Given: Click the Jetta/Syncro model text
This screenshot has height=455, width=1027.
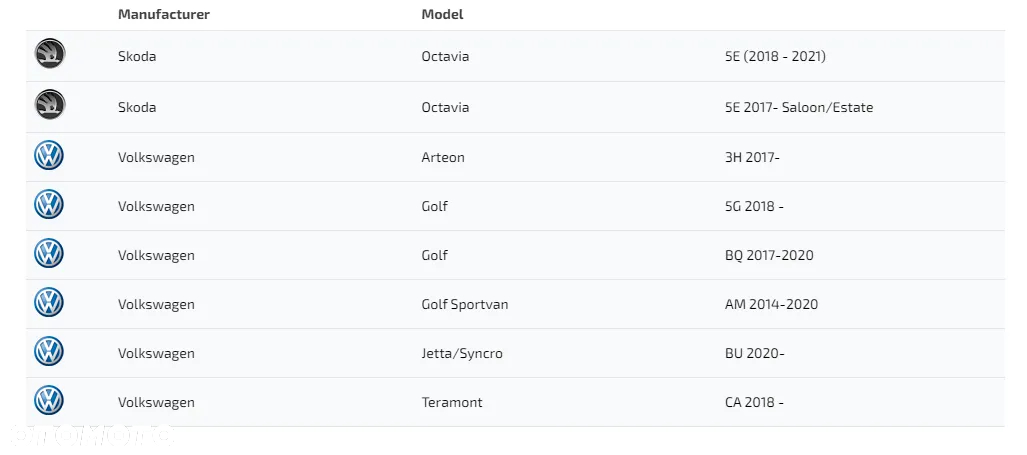Looking at the screenshot, I should [x=462, y=354].
